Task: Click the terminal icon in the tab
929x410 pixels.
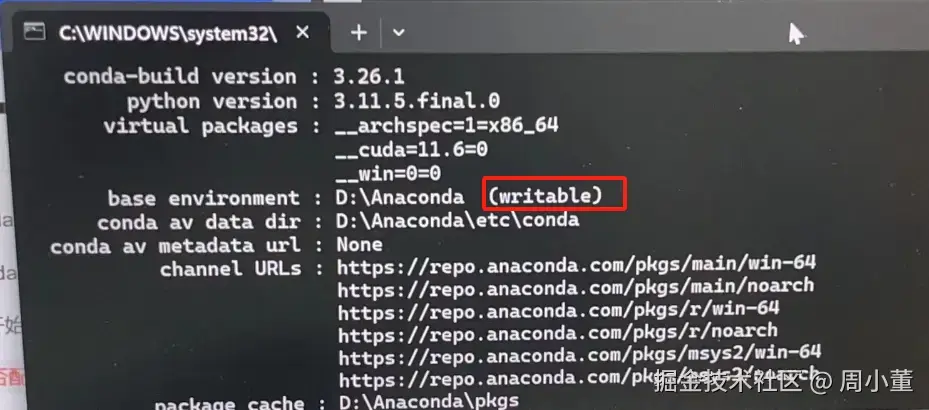Action: tap(34, 31)
